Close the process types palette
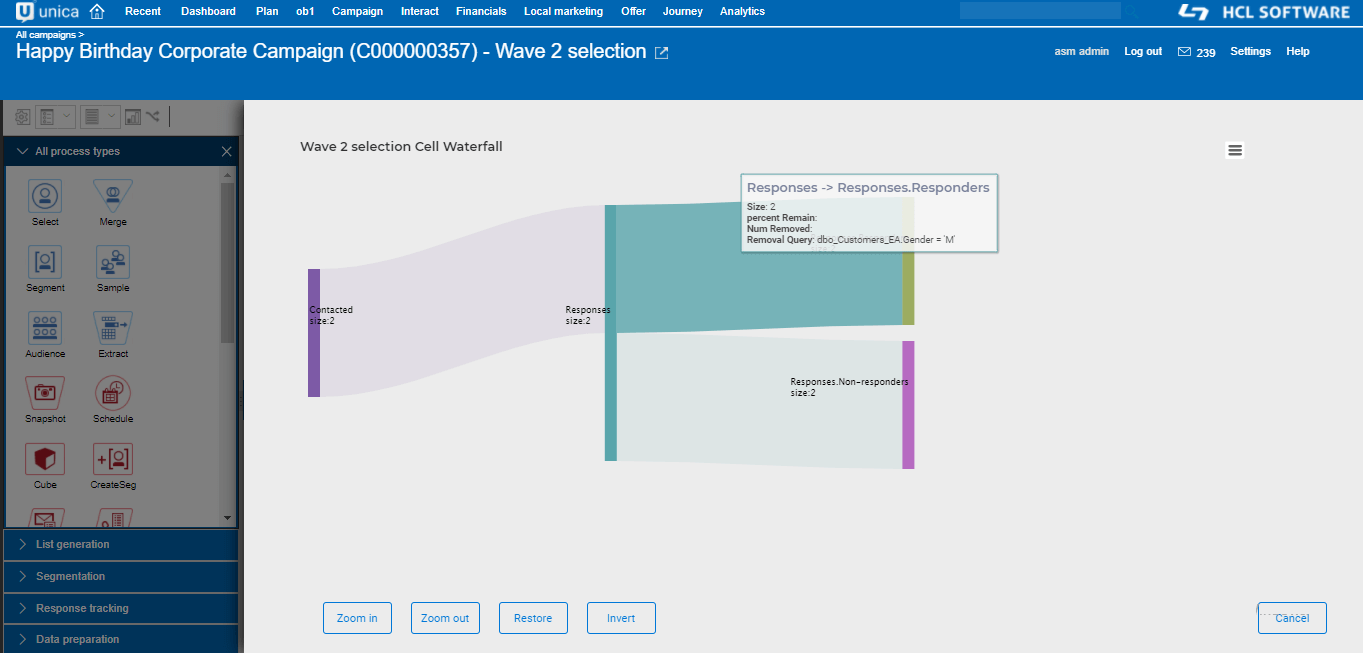This screenshot has height=653, width=1363. 226,152
